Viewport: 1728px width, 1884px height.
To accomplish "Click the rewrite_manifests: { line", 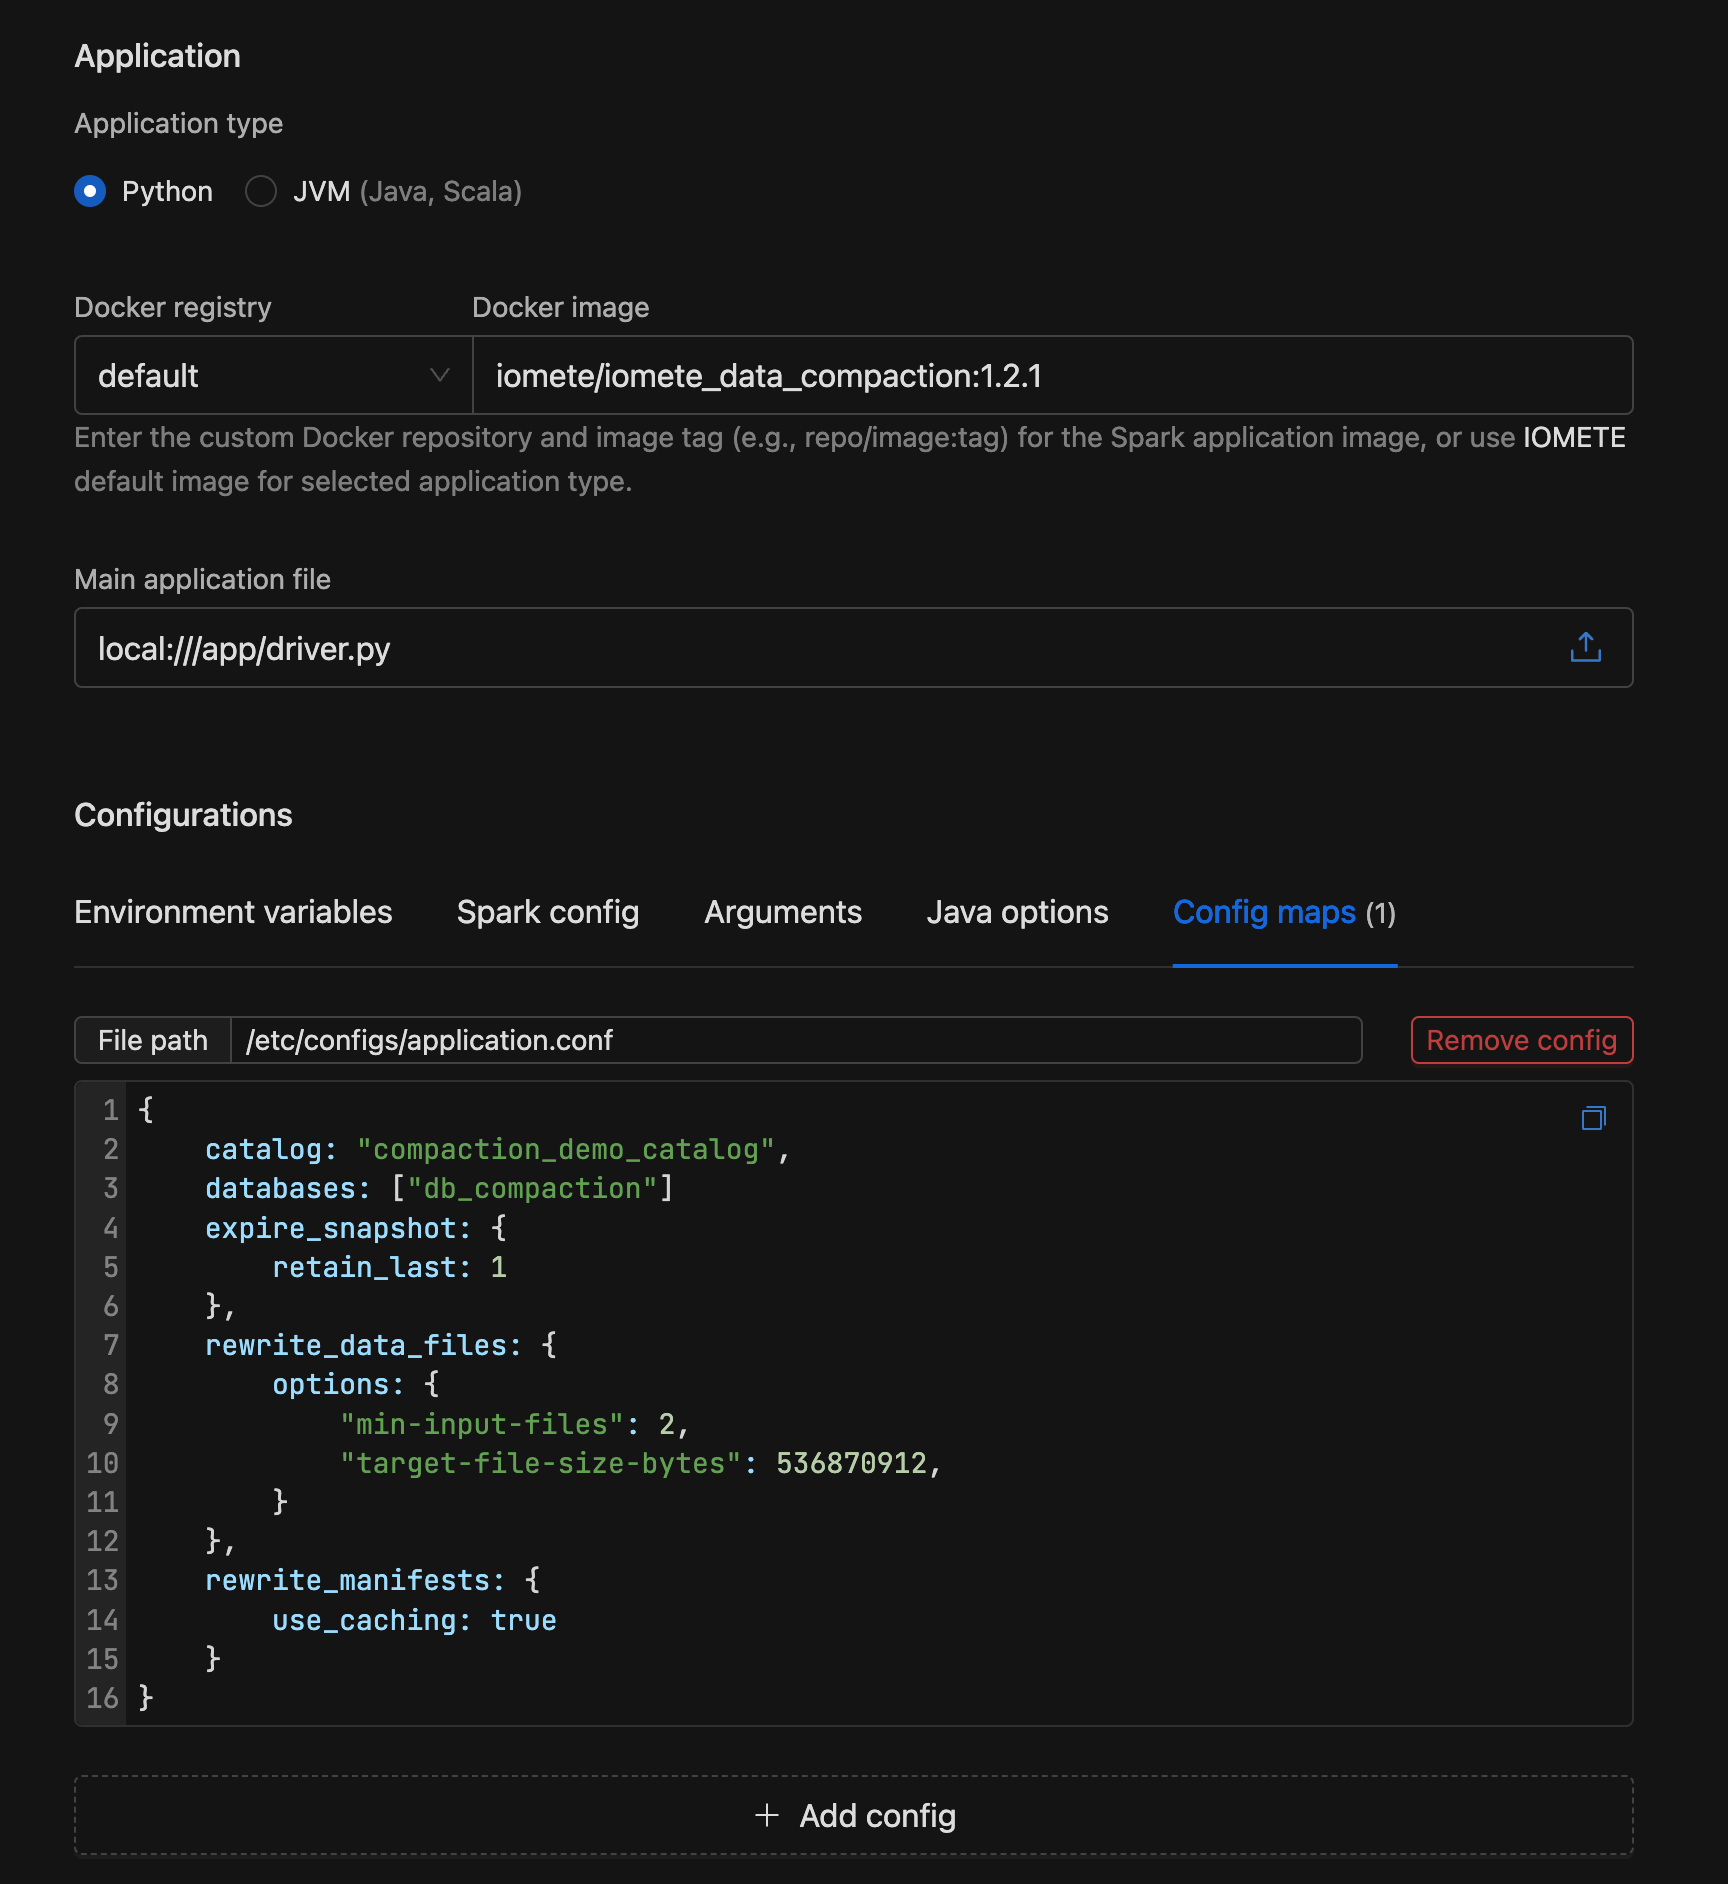I will pos(372,1580).
